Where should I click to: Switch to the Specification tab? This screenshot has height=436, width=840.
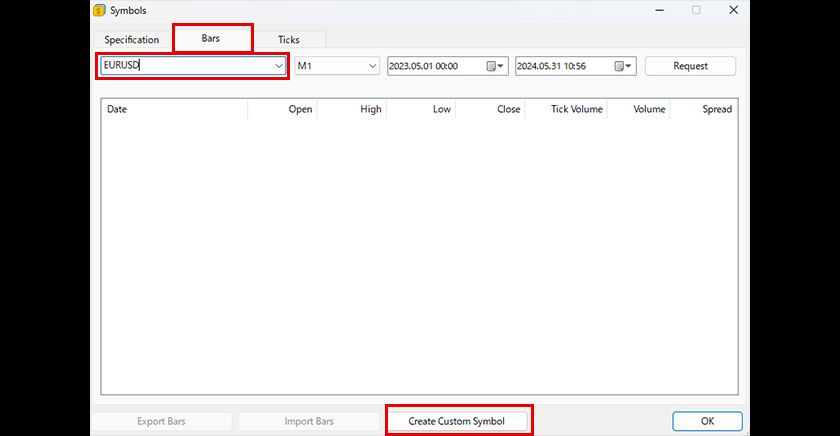(132, 40)
